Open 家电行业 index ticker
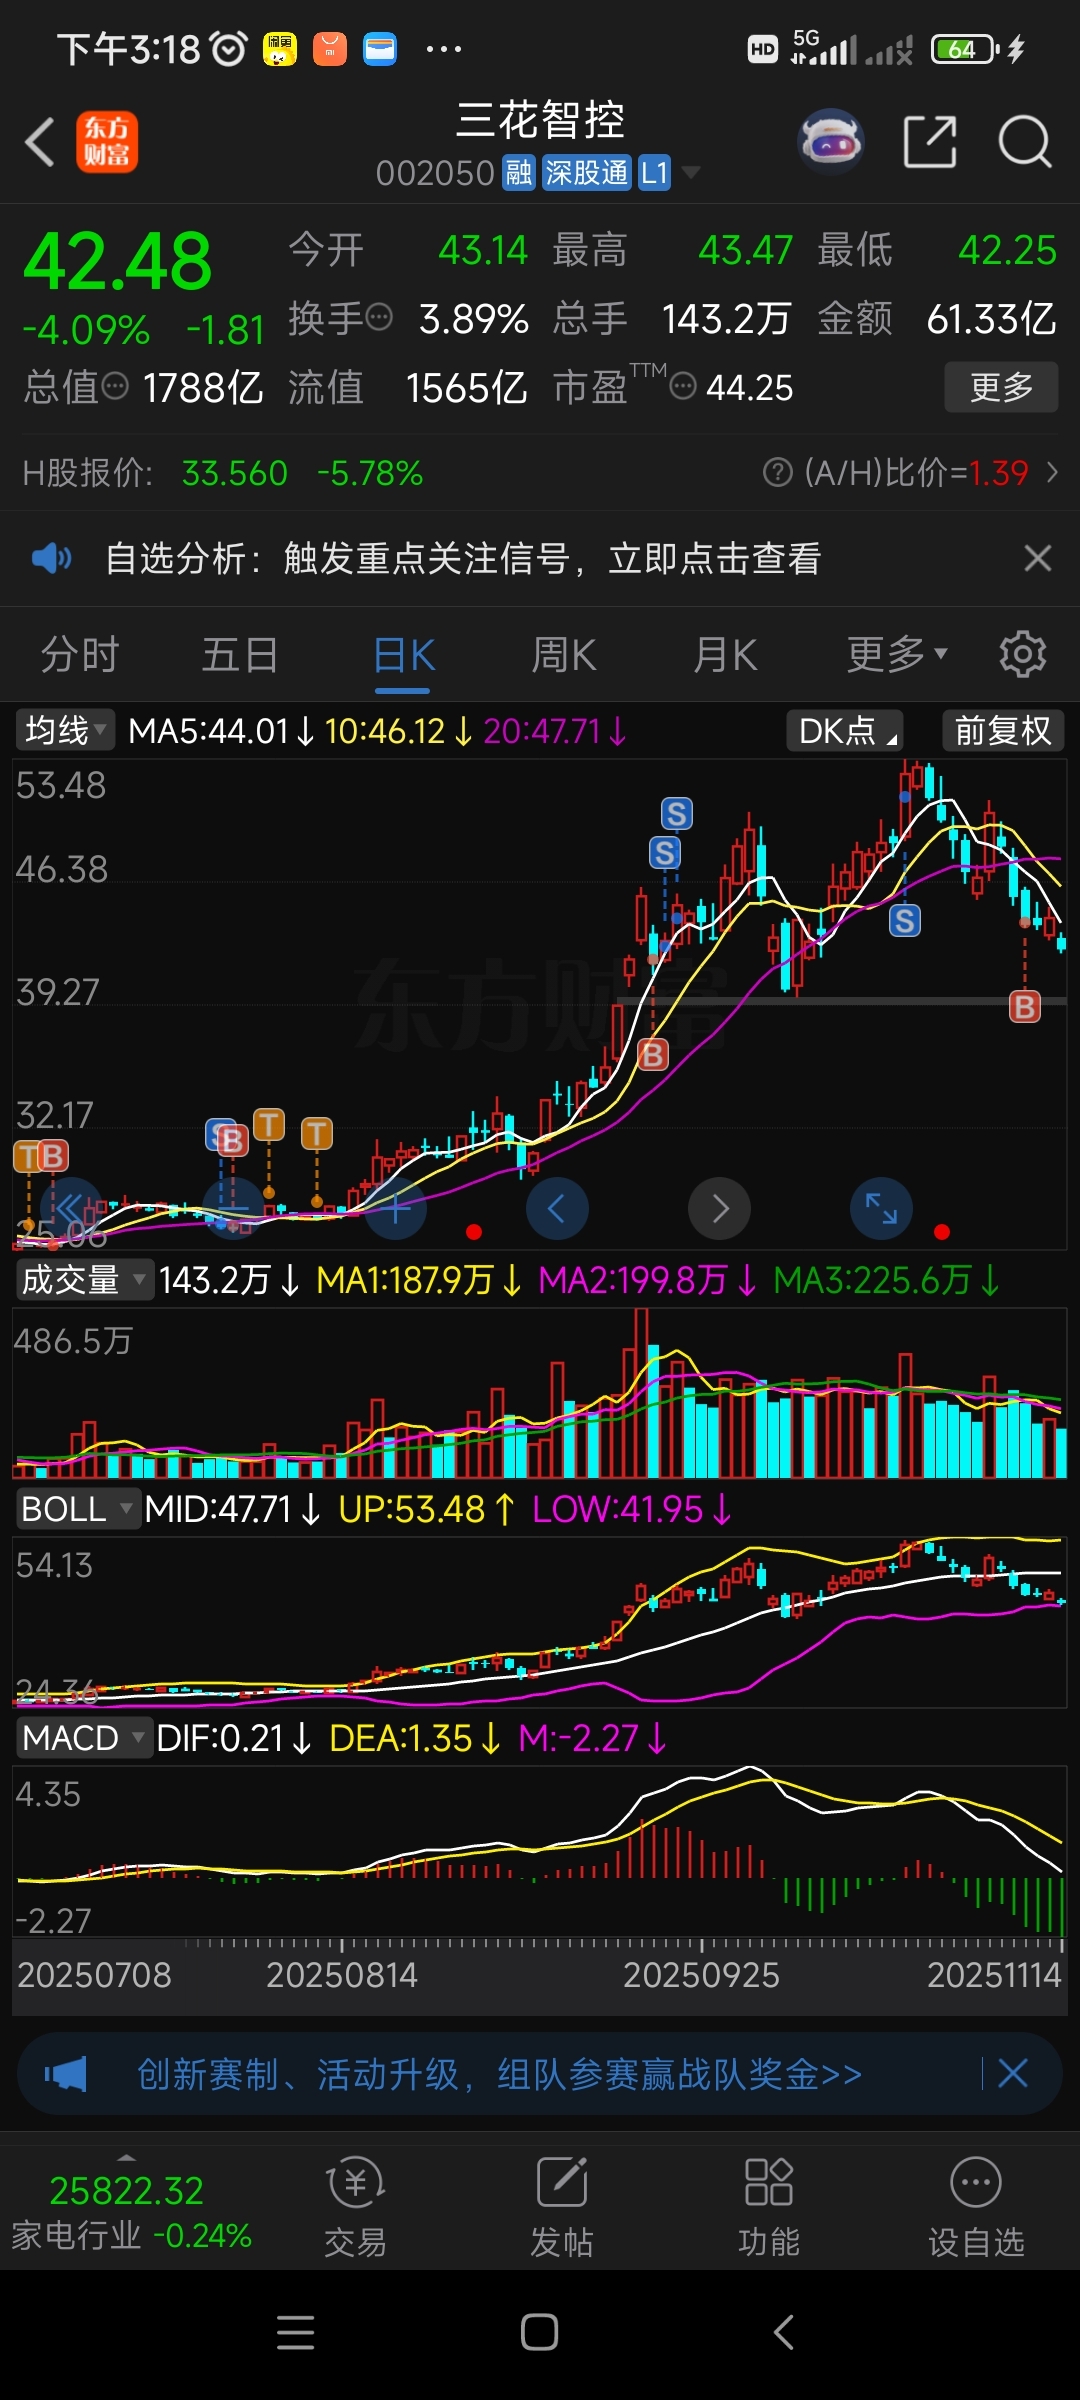This screenshot has height=2400, width=1080. (x=131, y=2211)
